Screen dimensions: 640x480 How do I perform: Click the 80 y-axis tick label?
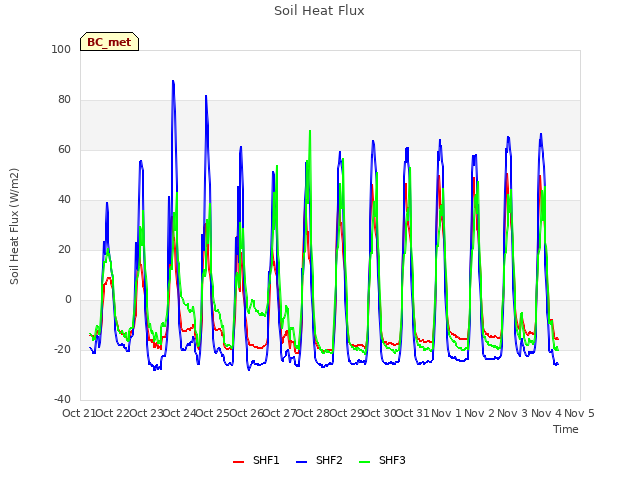(x=64, y=100)
